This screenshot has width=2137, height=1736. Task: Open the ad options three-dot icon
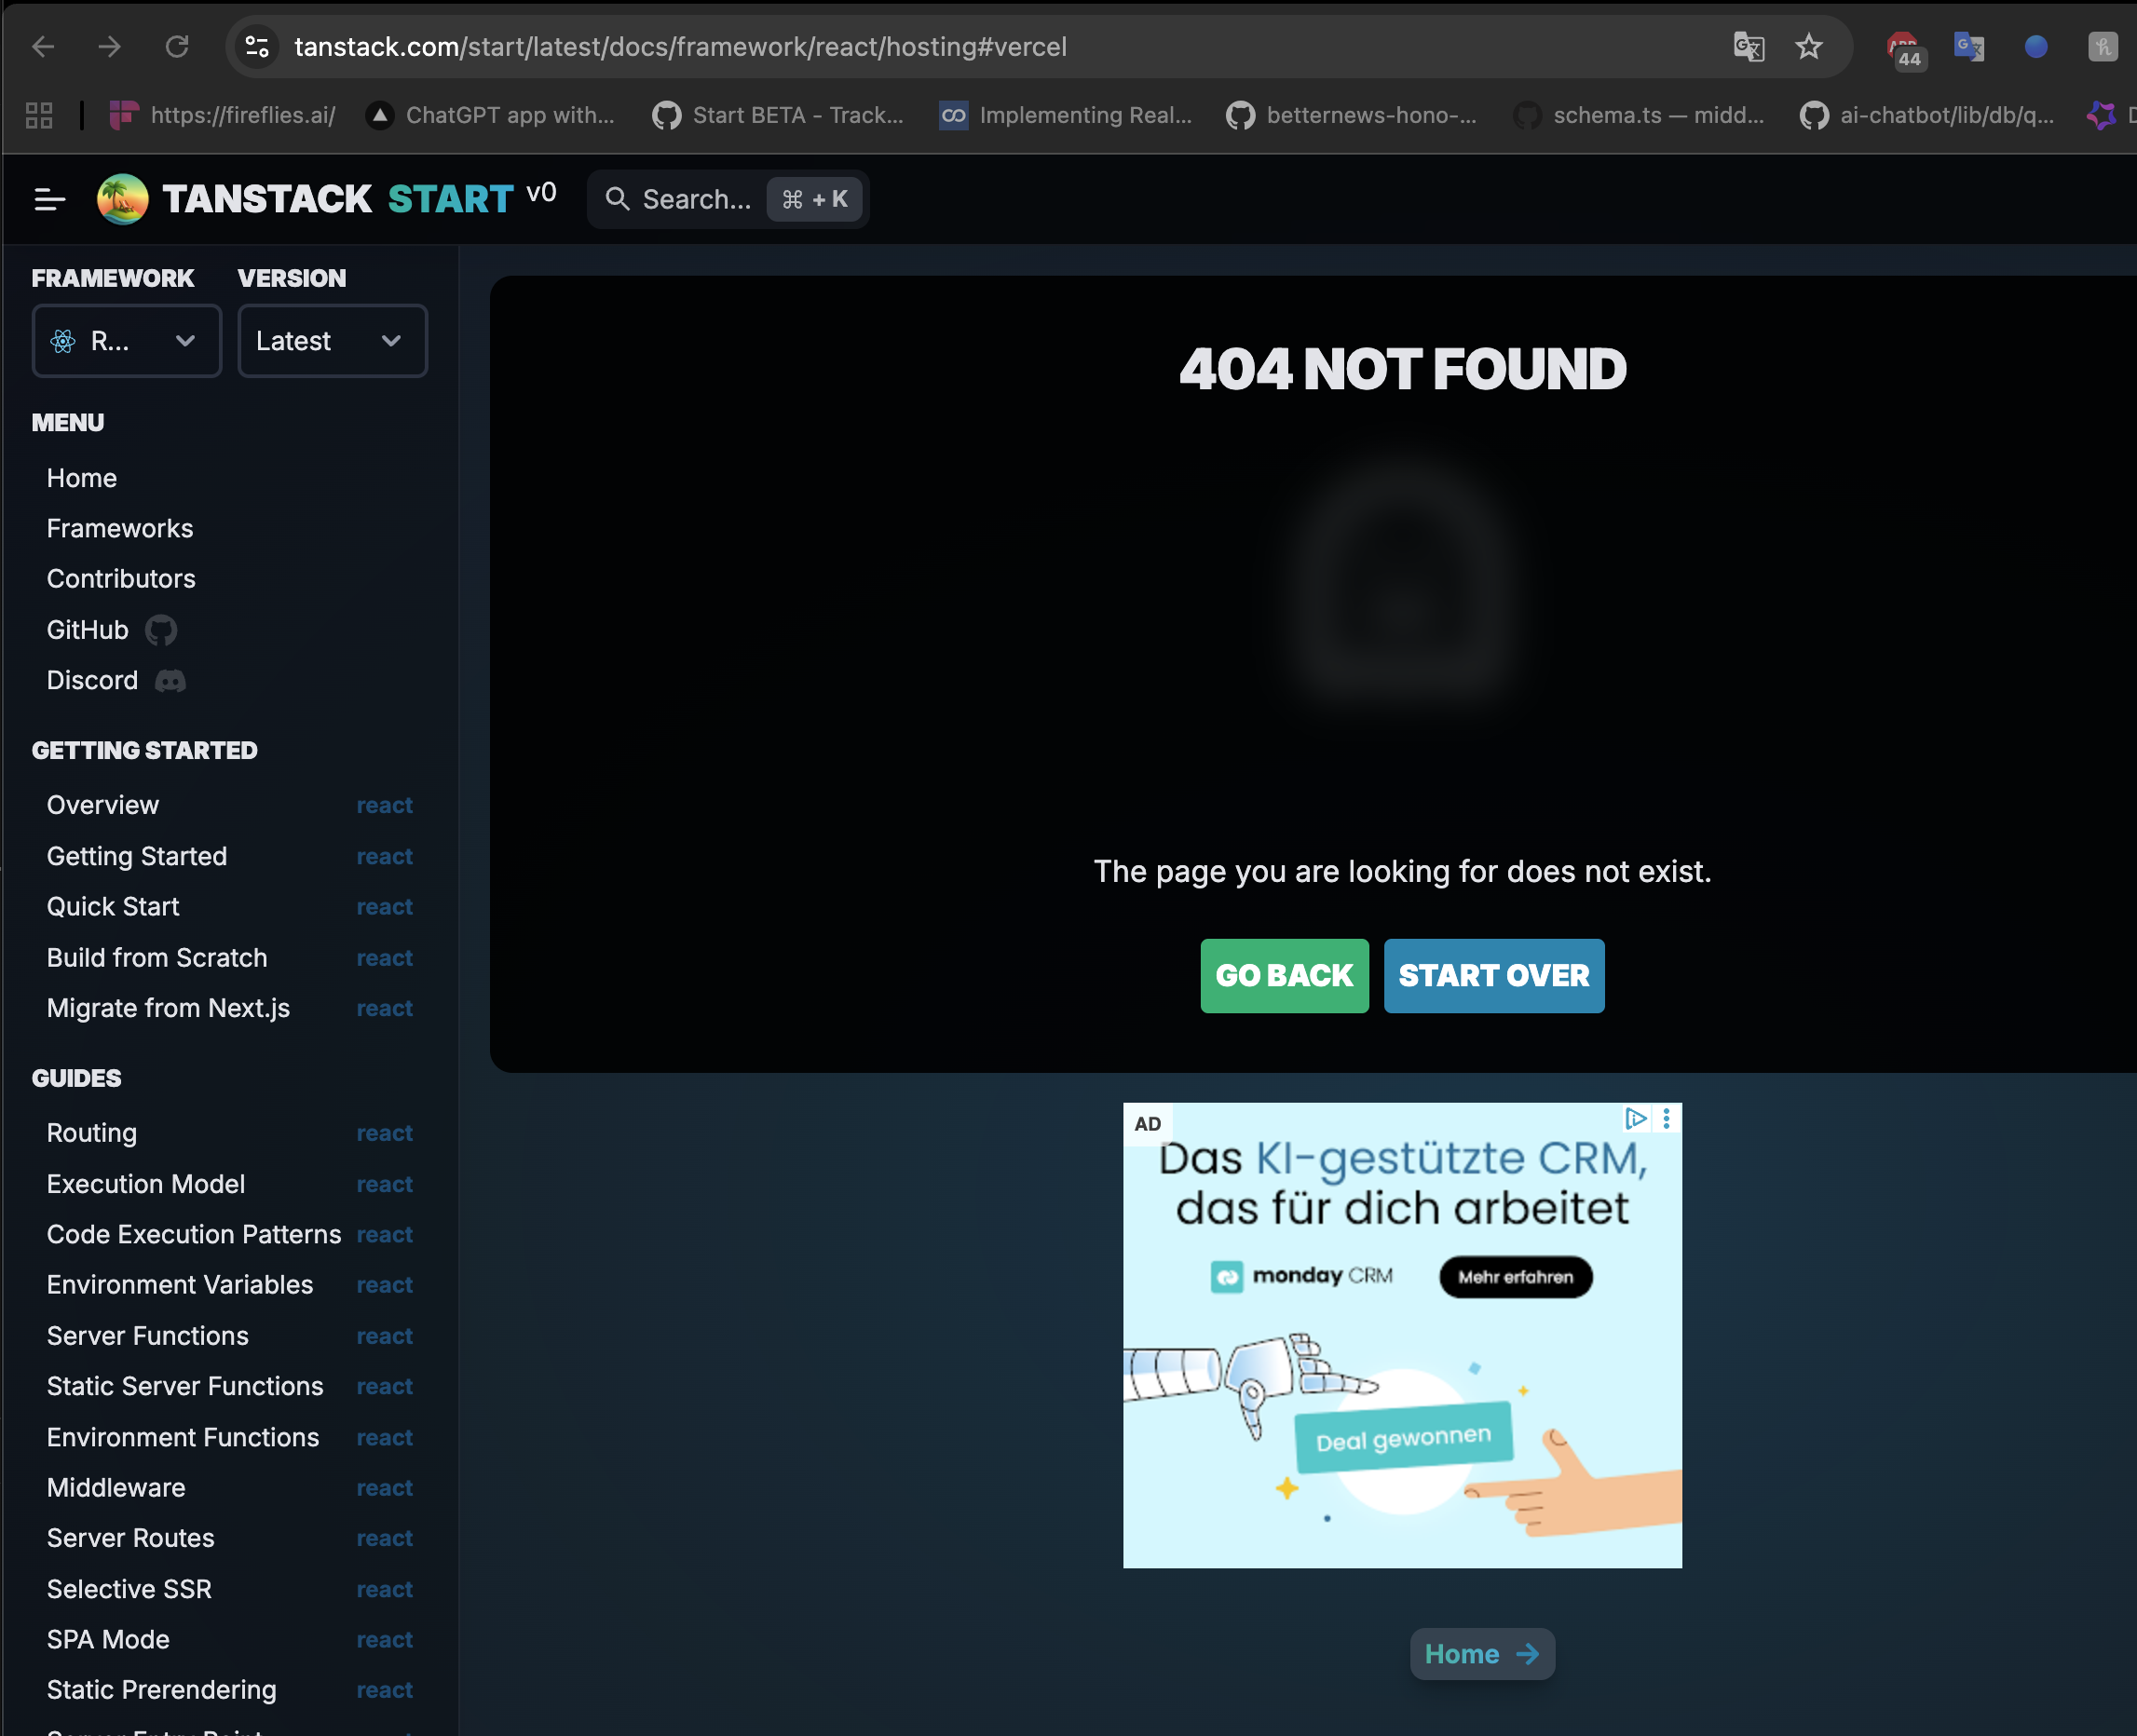point(1666,1119)
